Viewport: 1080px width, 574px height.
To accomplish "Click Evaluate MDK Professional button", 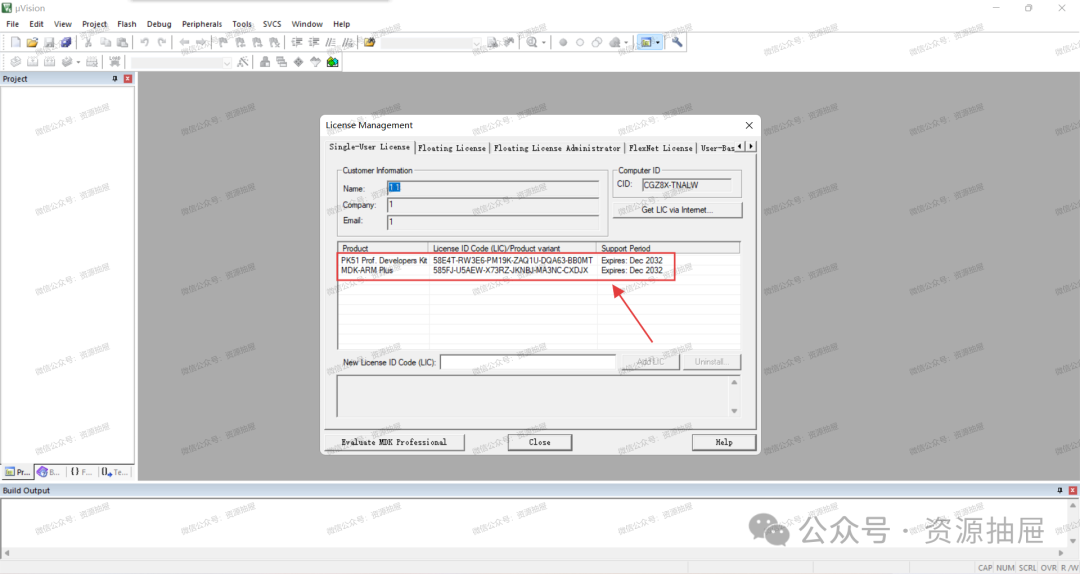I will coord(394,442).
